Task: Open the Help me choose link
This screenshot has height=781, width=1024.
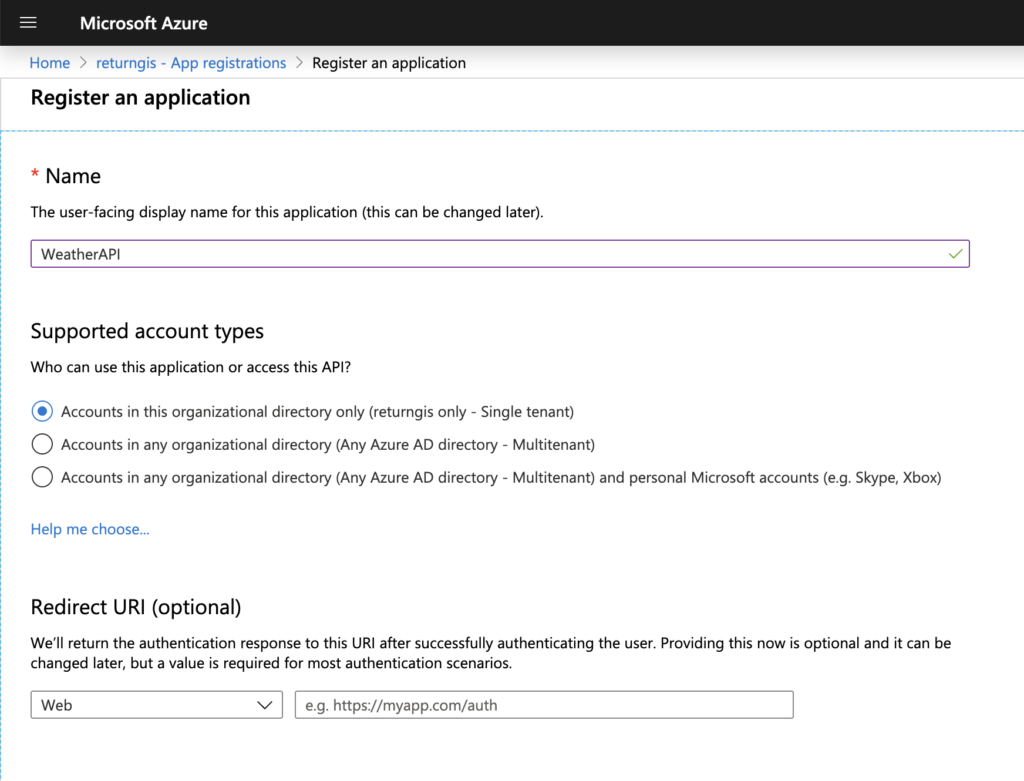Action: point(90,529)
